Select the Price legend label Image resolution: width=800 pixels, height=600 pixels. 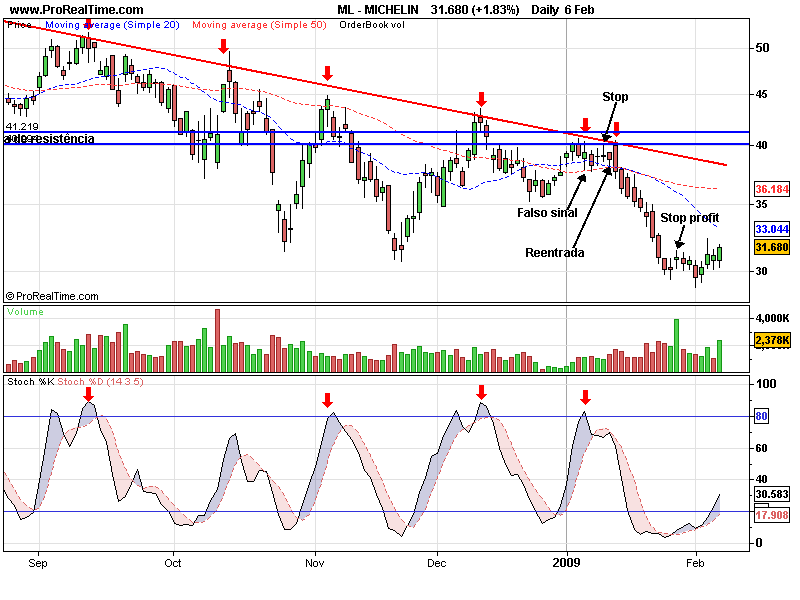[x=19, y=24]
